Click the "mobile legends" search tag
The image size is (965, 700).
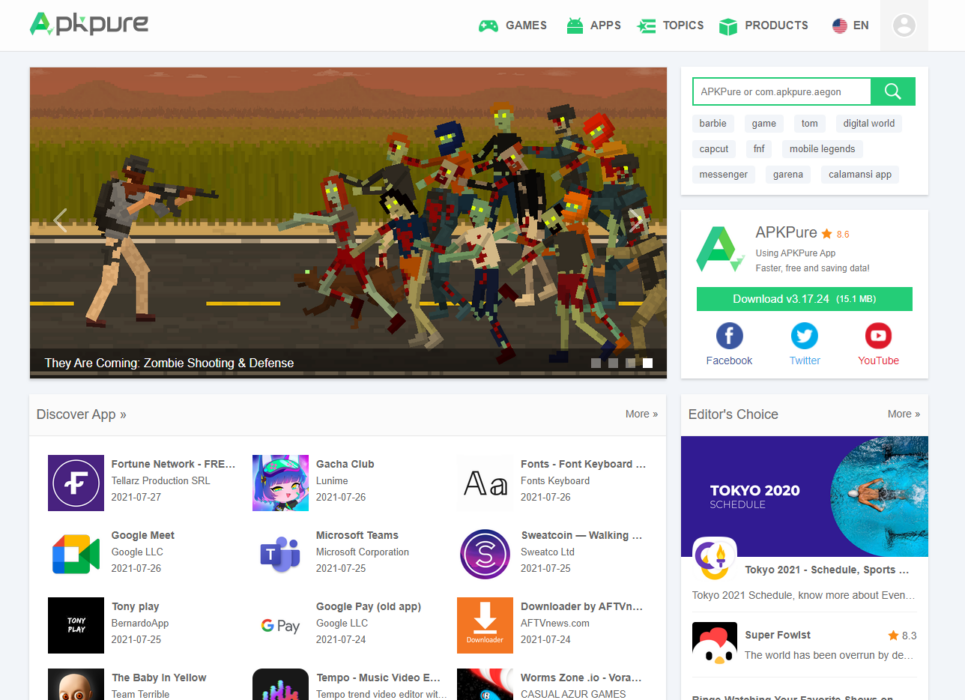pos(821,149)
